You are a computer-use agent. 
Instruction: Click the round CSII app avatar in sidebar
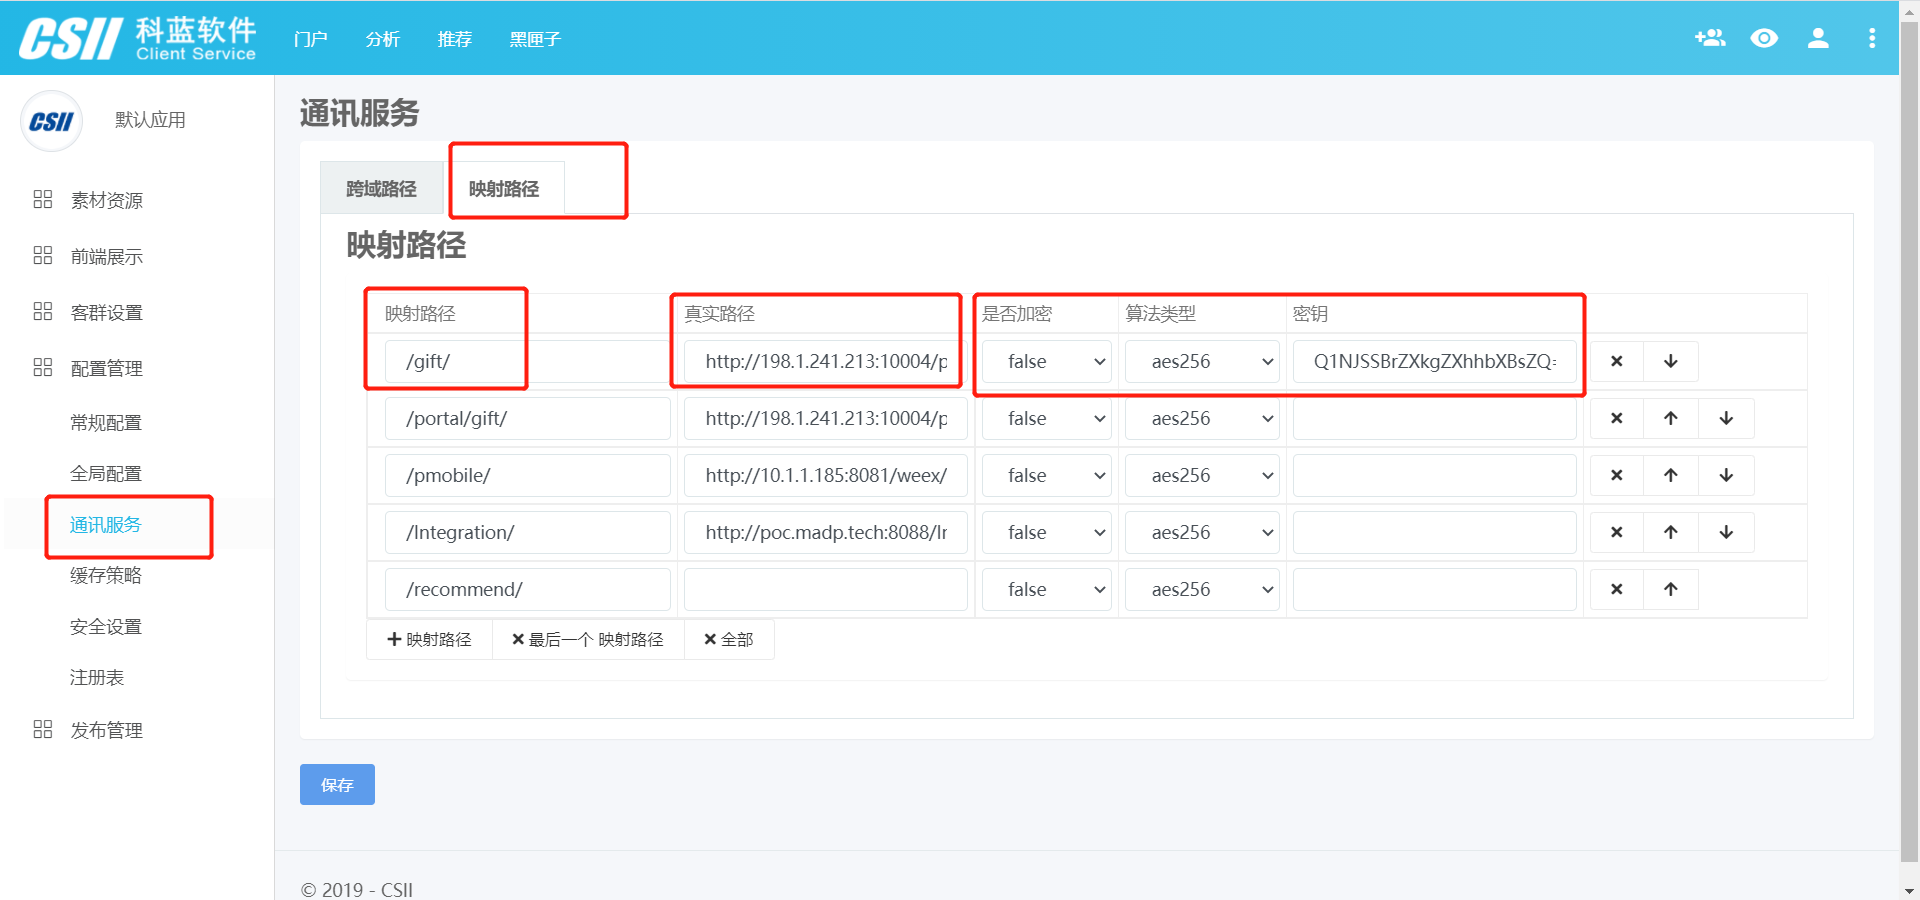pyautogui.click(x=51, y=121)
